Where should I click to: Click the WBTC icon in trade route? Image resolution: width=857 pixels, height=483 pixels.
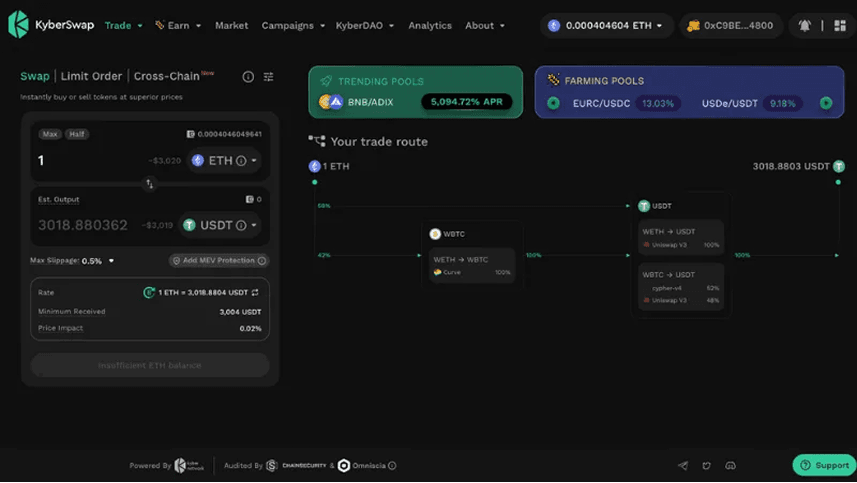[x=435, y=234]
